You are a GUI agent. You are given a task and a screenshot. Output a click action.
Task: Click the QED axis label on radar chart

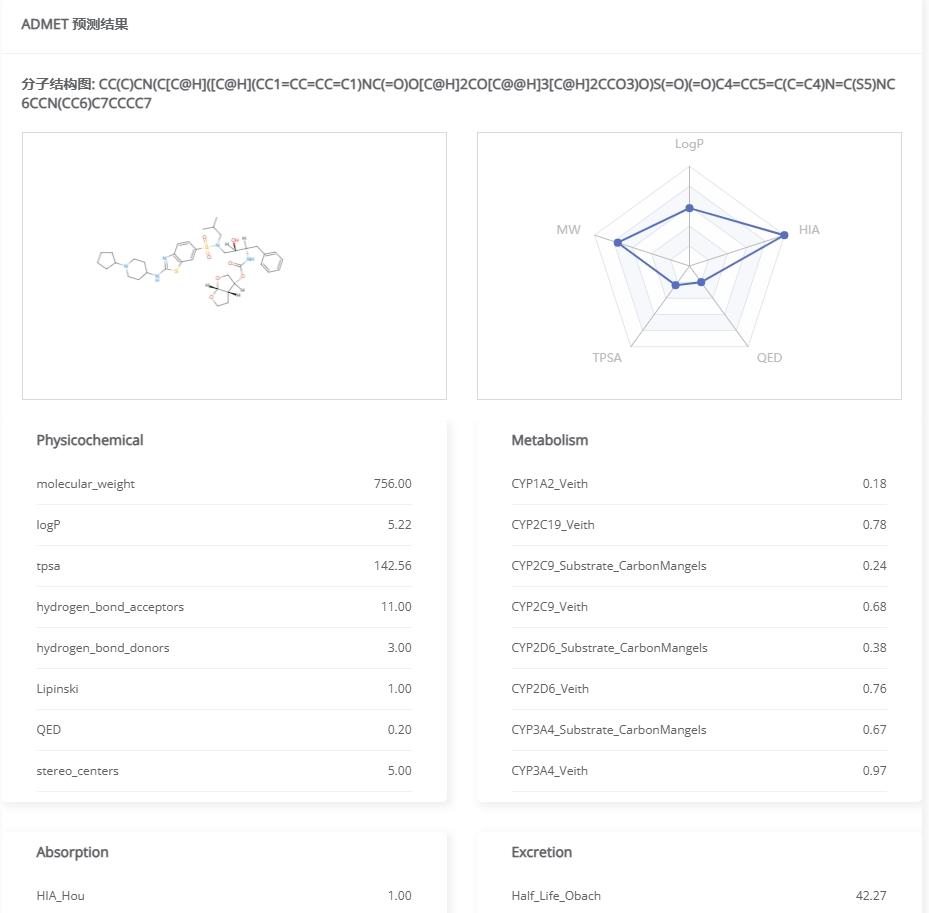pos(769,358)
